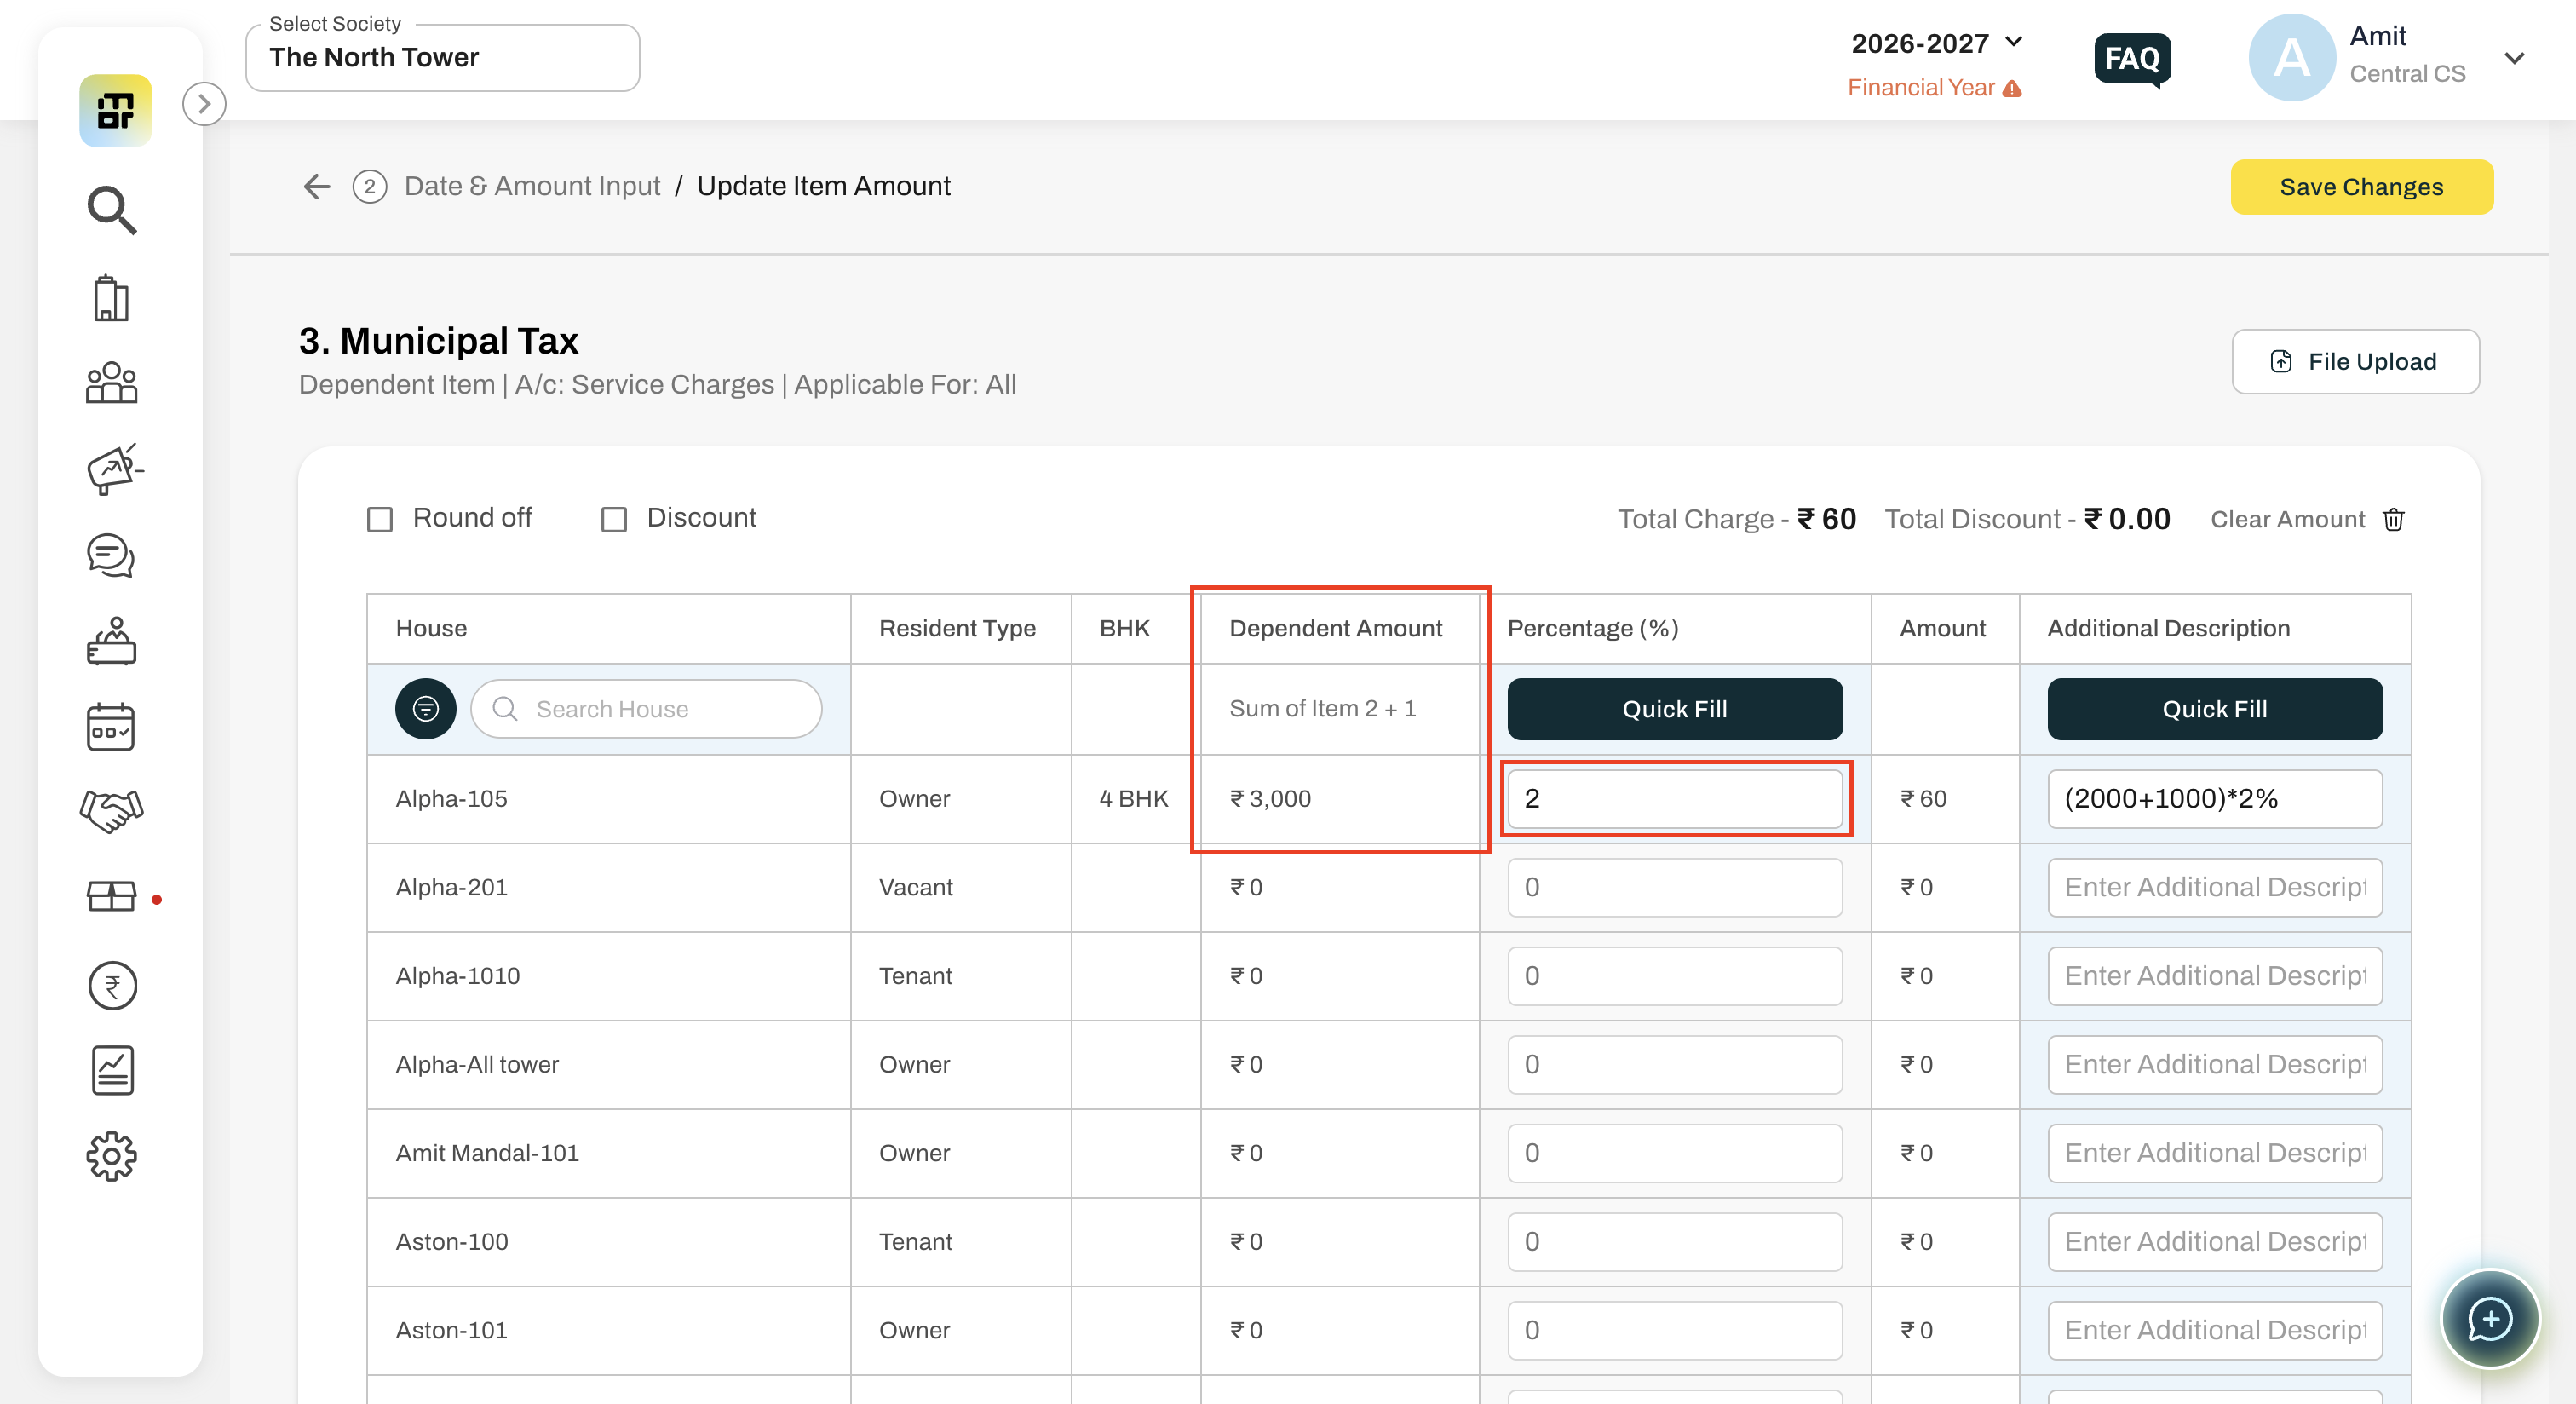Open the calendar booking icon in sidebar
2576x1404 pixels.
(x=111, y=727)
